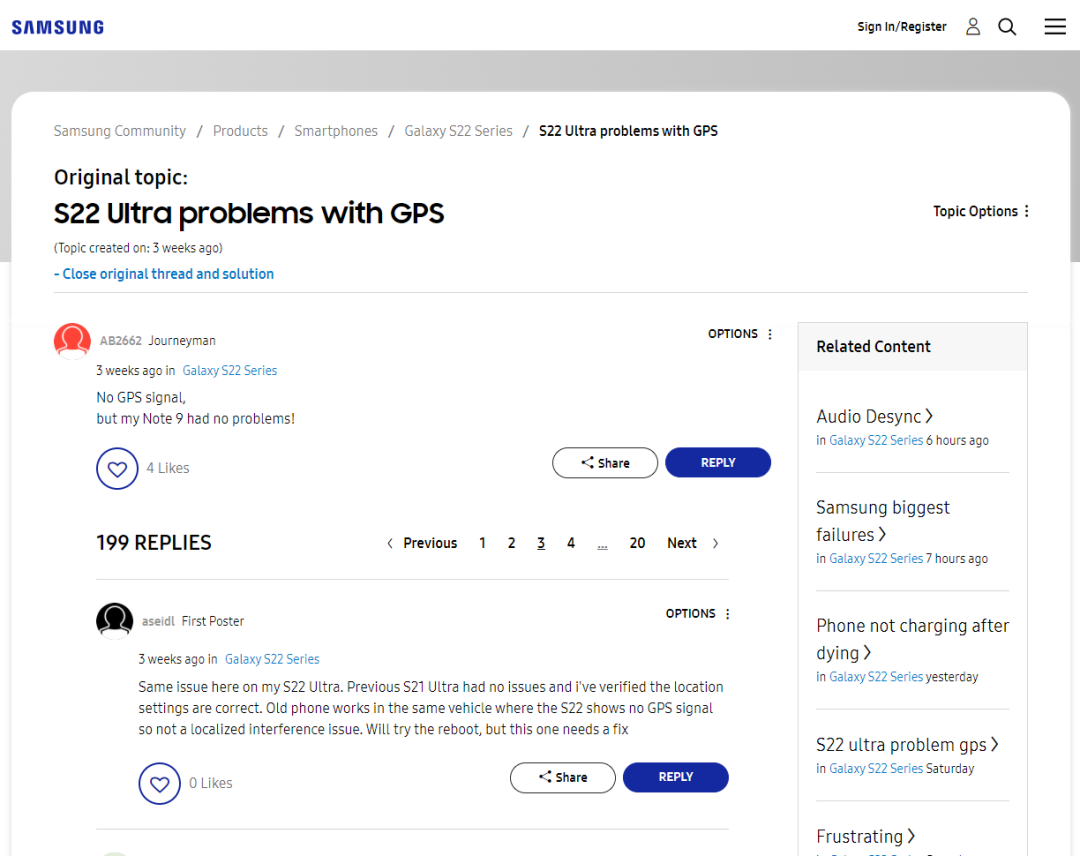Viewport: 1080px width, 856px height.
Task: Click the Related Content header
Action: [x=873, y=347]
